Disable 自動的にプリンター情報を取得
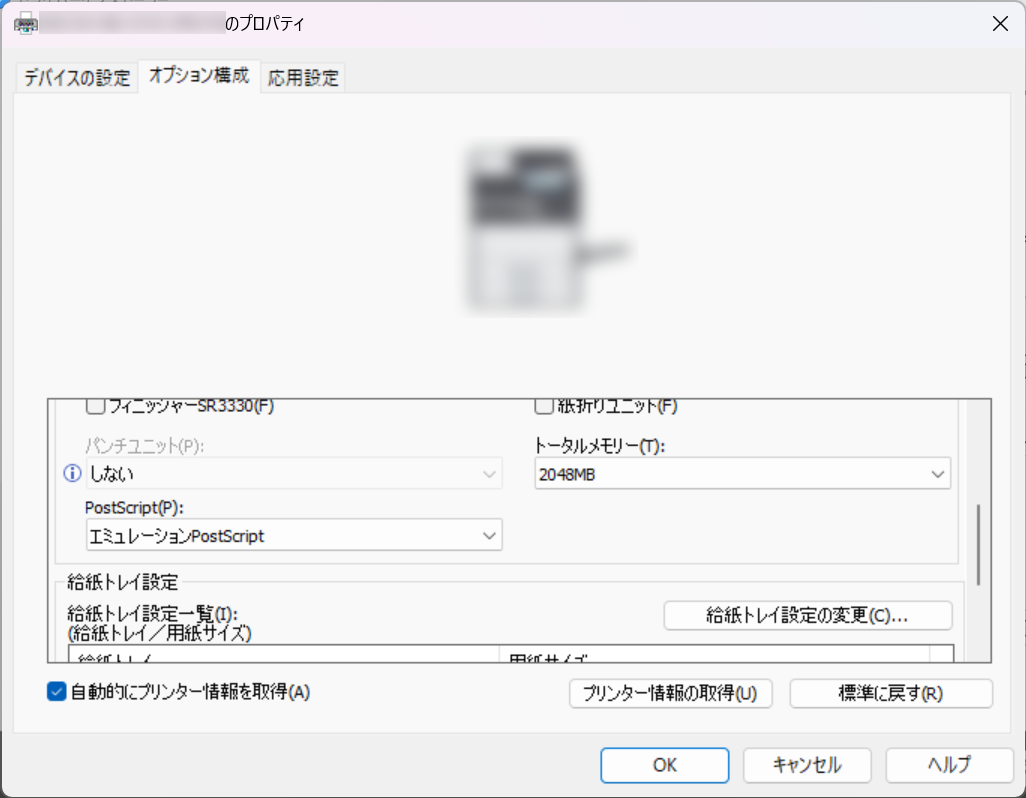1026x798 pixels. point(57,691)
